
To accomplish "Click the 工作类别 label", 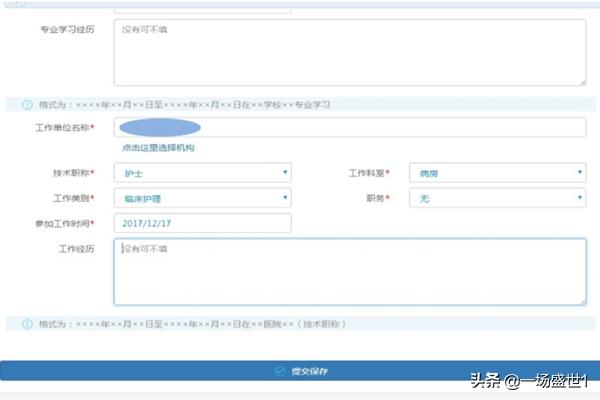I will point(73,198).
